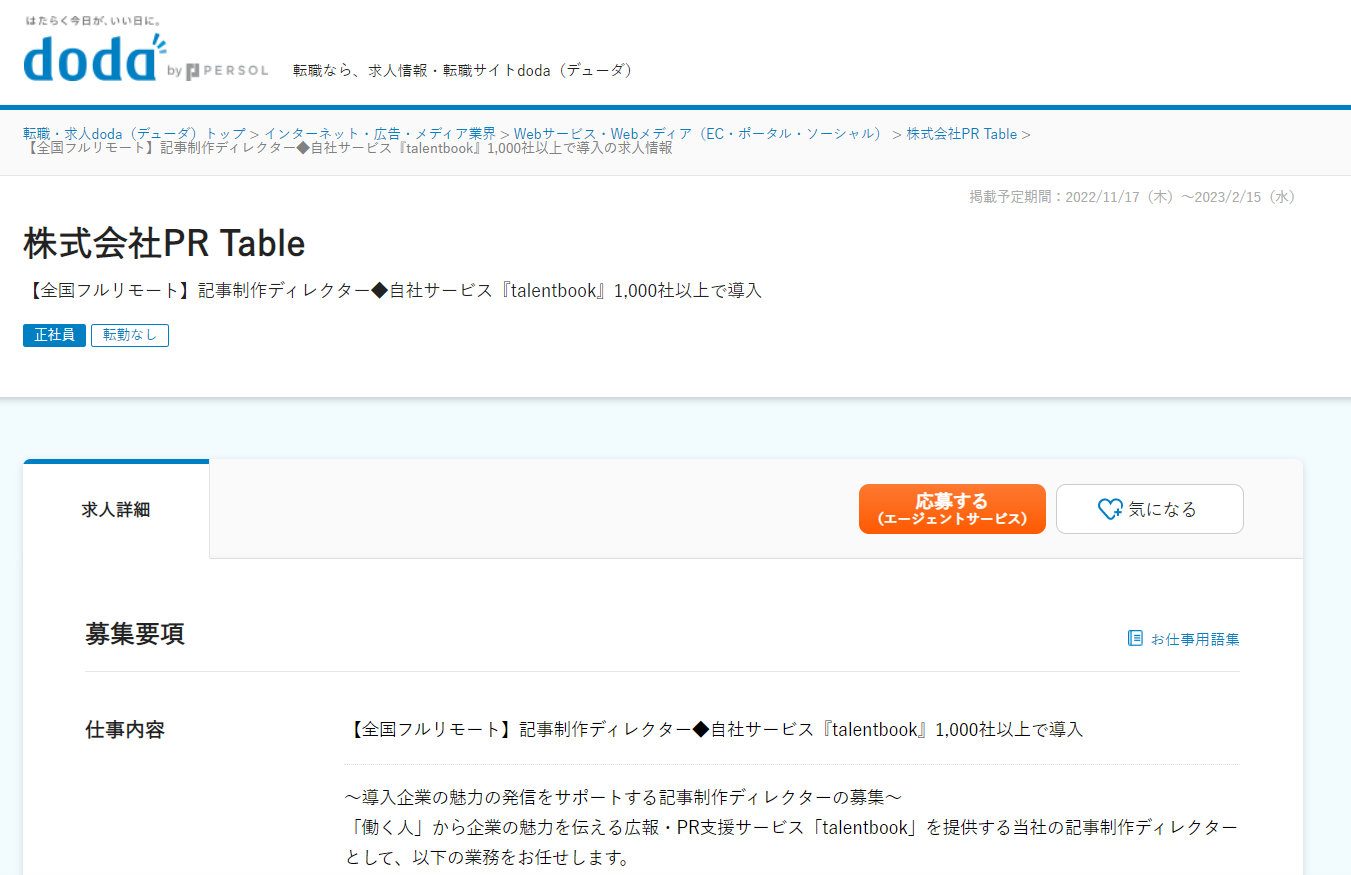Click the 転勤なし tag
The height and width of the screenshot is (875, 1351).
tap(130, 335)
